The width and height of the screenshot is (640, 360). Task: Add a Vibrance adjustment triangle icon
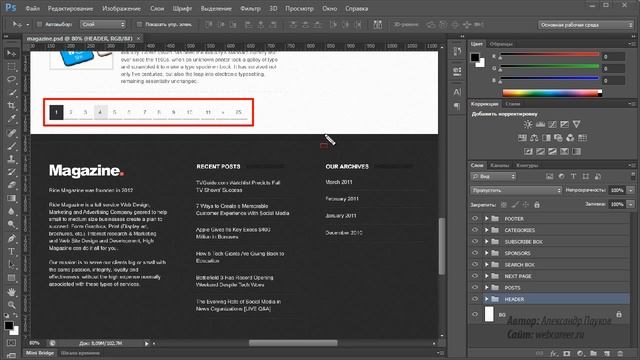(x=576, y=124)
